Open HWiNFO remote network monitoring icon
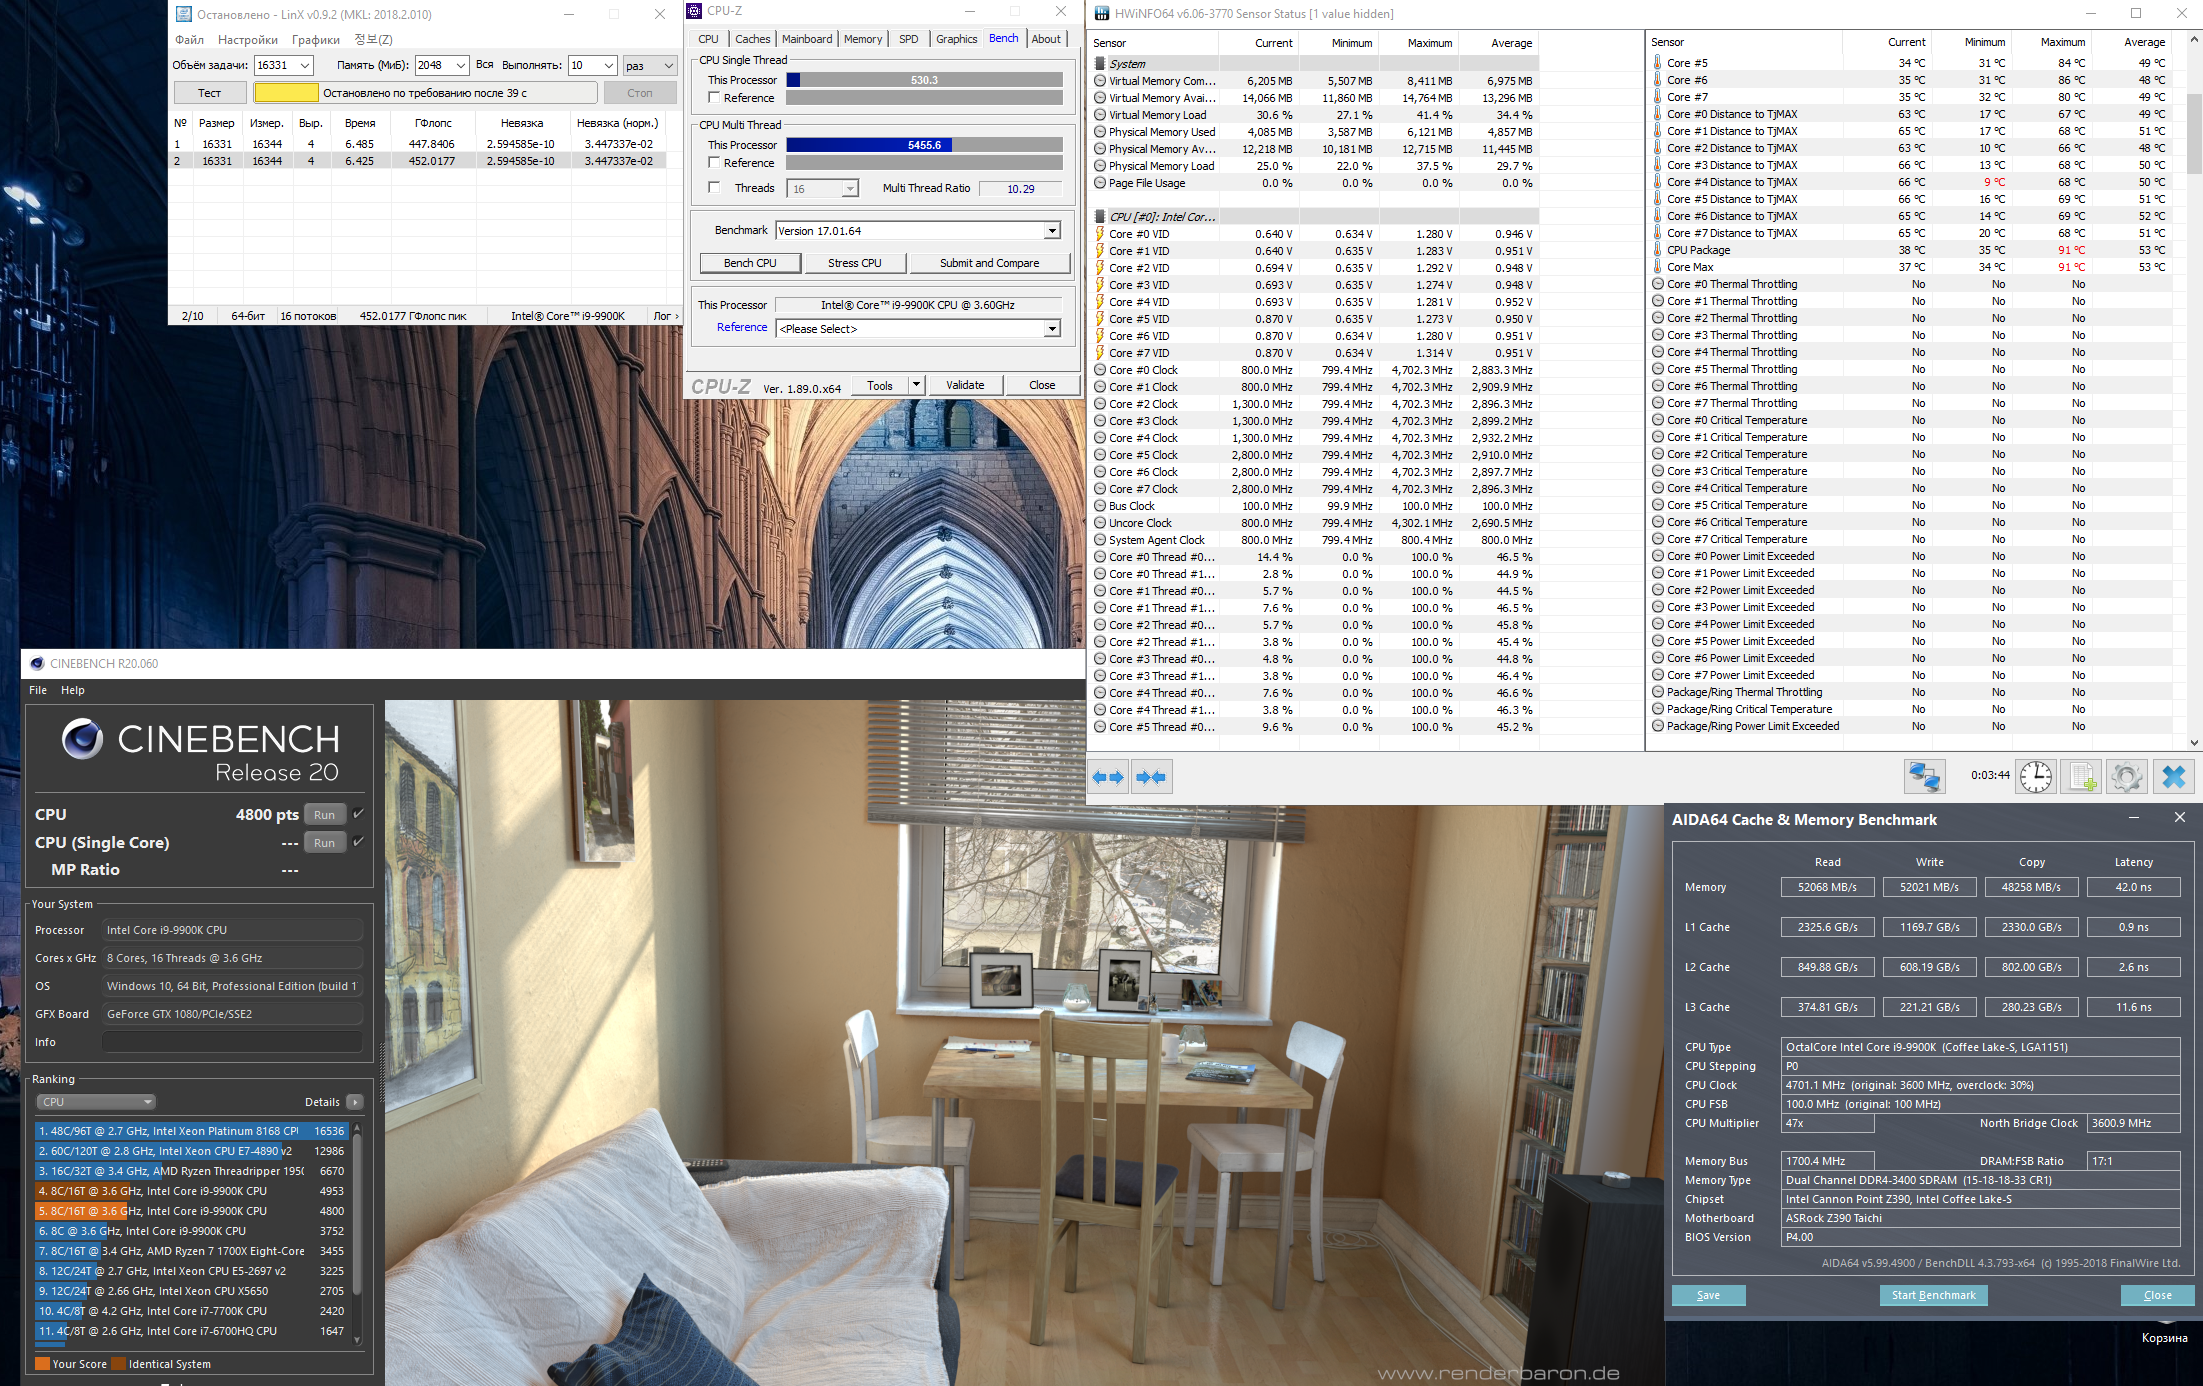This screenshot has width=2203, height=1386. (1924, 777)
